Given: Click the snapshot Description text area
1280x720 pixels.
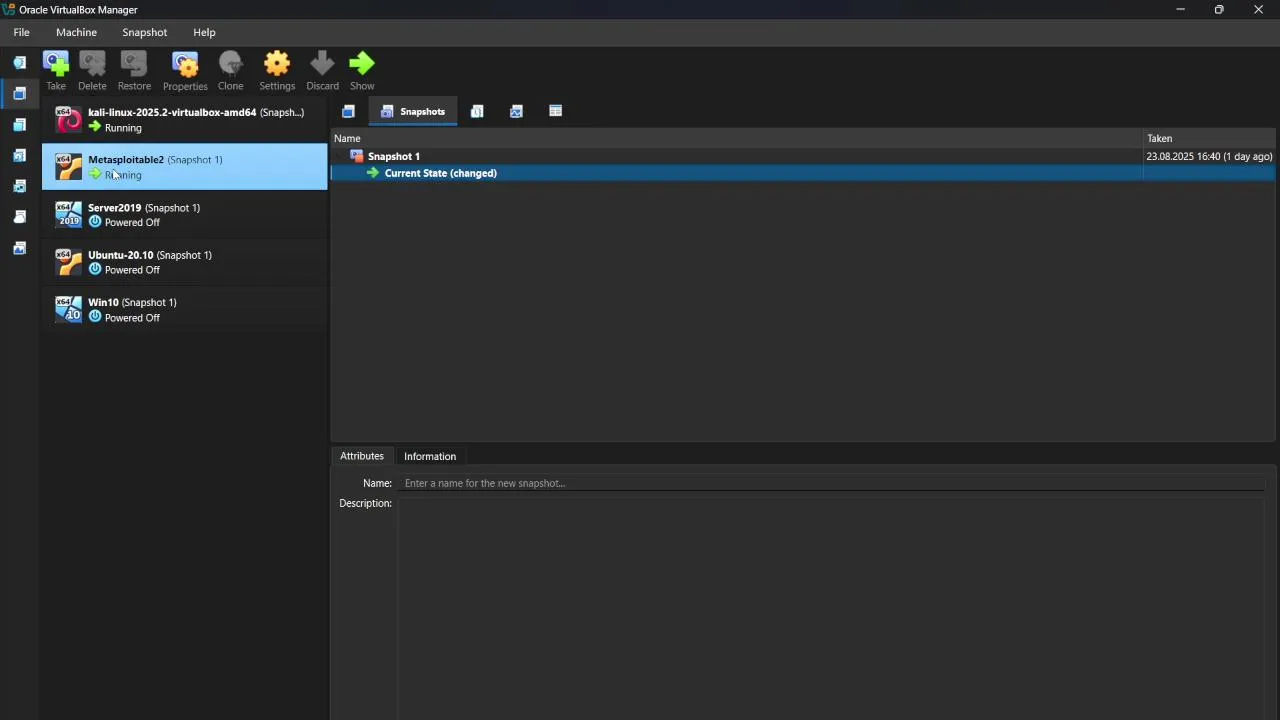Looking at the screenshot, I should [833, 607].
